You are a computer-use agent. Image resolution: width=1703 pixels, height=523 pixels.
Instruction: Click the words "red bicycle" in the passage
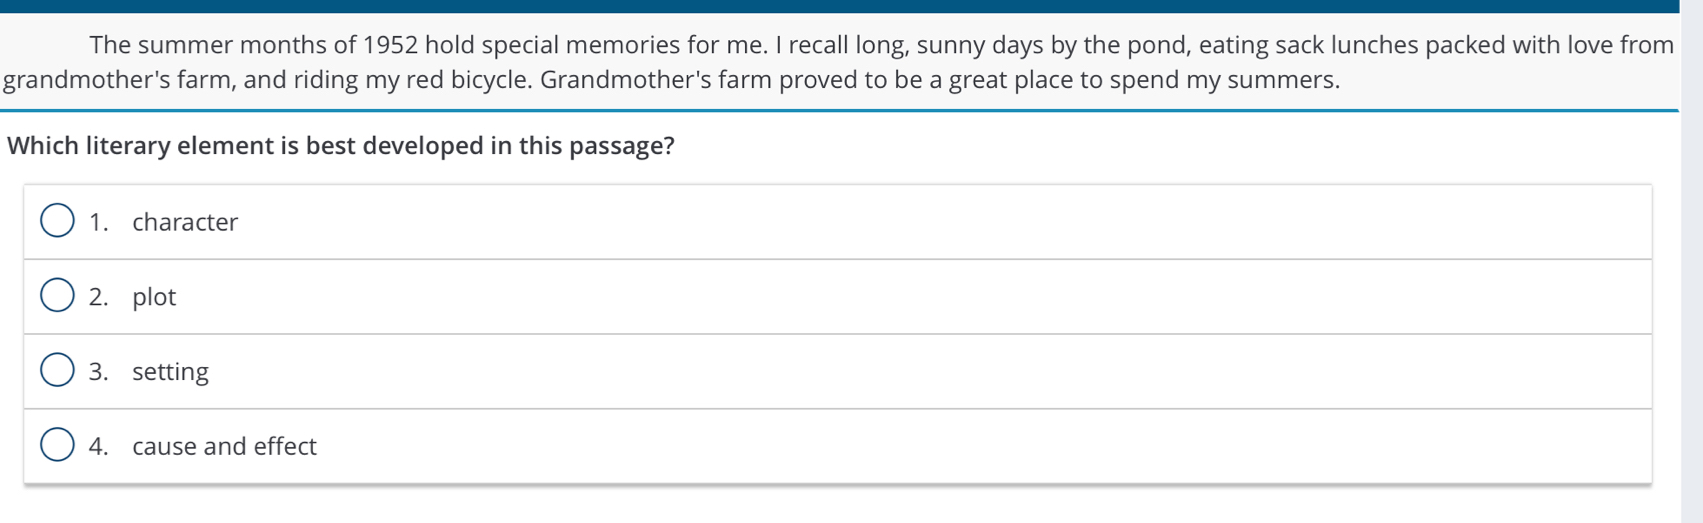[468, 80]
